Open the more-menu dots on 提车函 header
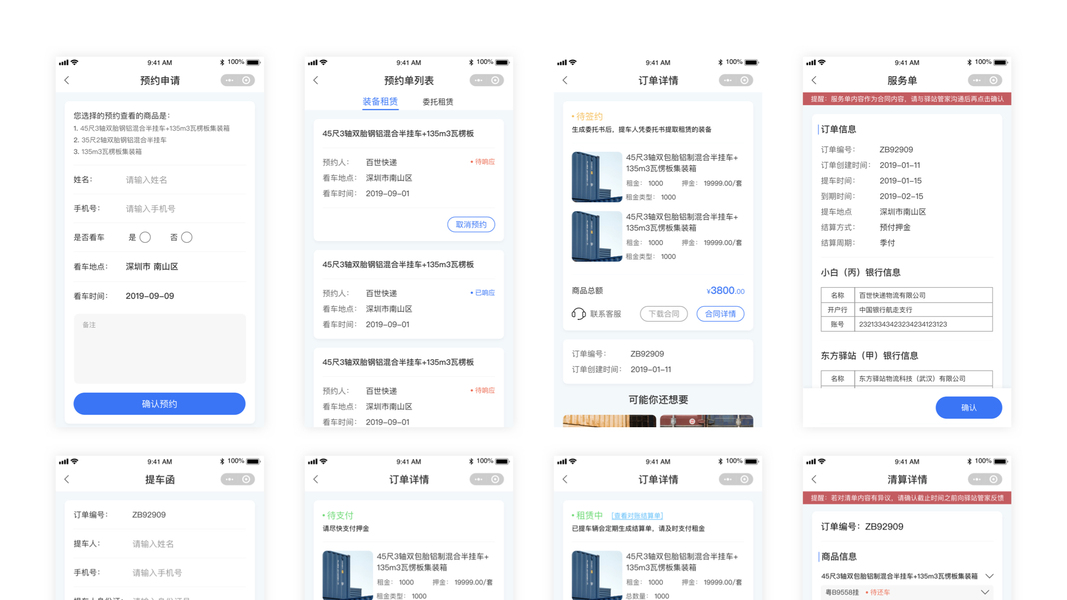The image size is (1067, 600). pyautogui.click(x=229, y=480)
